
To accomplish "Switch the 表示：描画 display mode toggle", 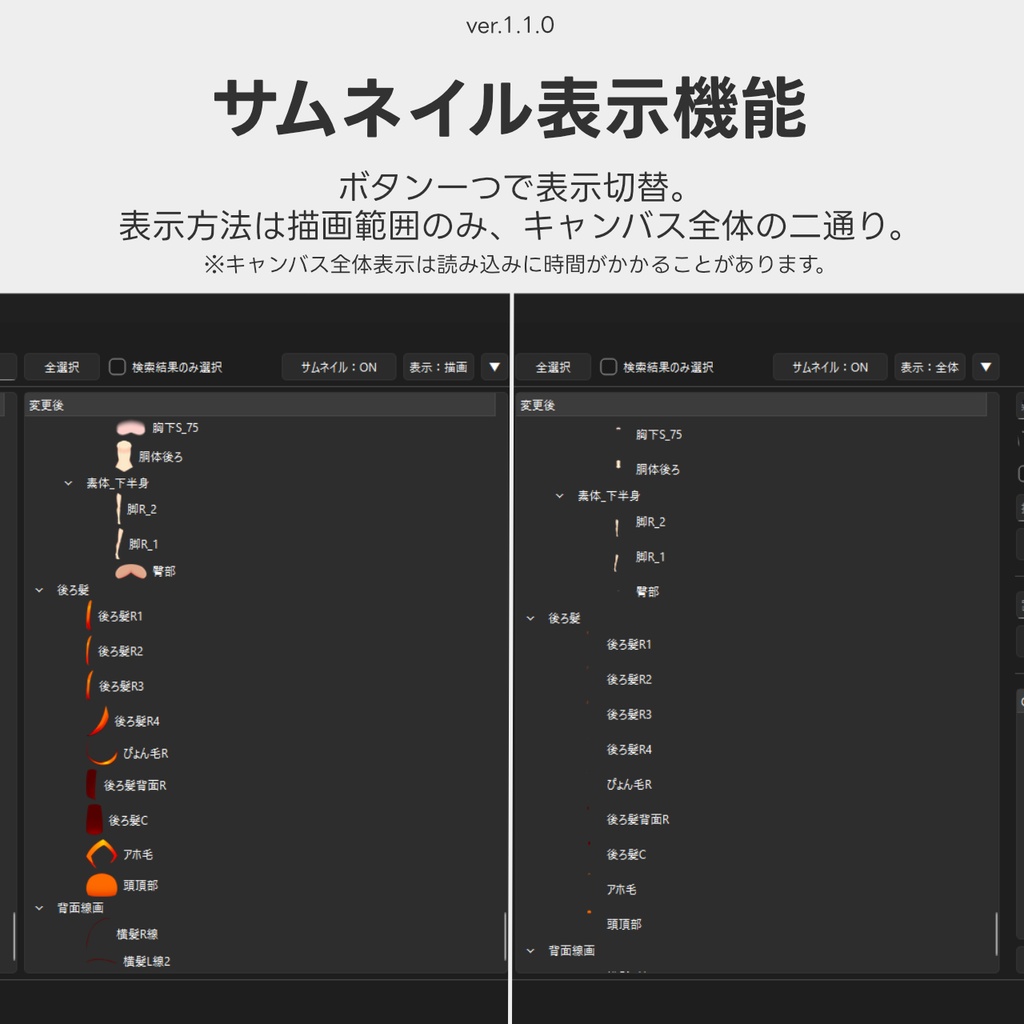I will [438, 367].
